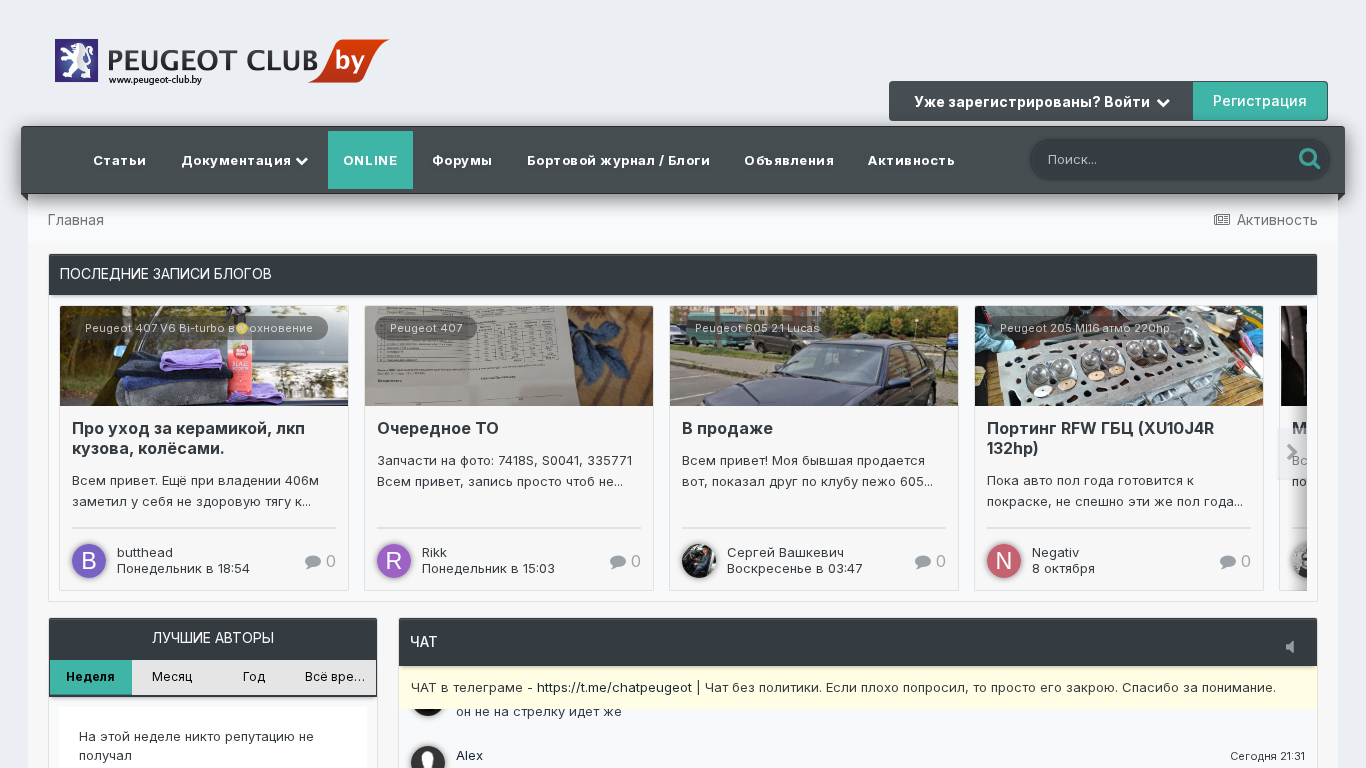The image size is (1366, 768).
Task: Open Rikk's purple R avatar
Action: pyautogui.click(x=394, y=561)
